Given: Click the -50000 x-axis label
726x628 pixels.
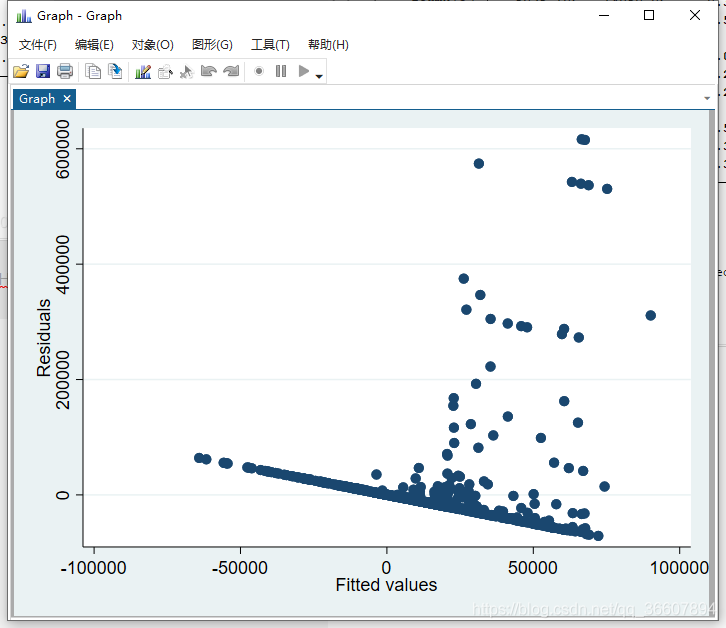Looking at the screenshot, I should point(240,568).
